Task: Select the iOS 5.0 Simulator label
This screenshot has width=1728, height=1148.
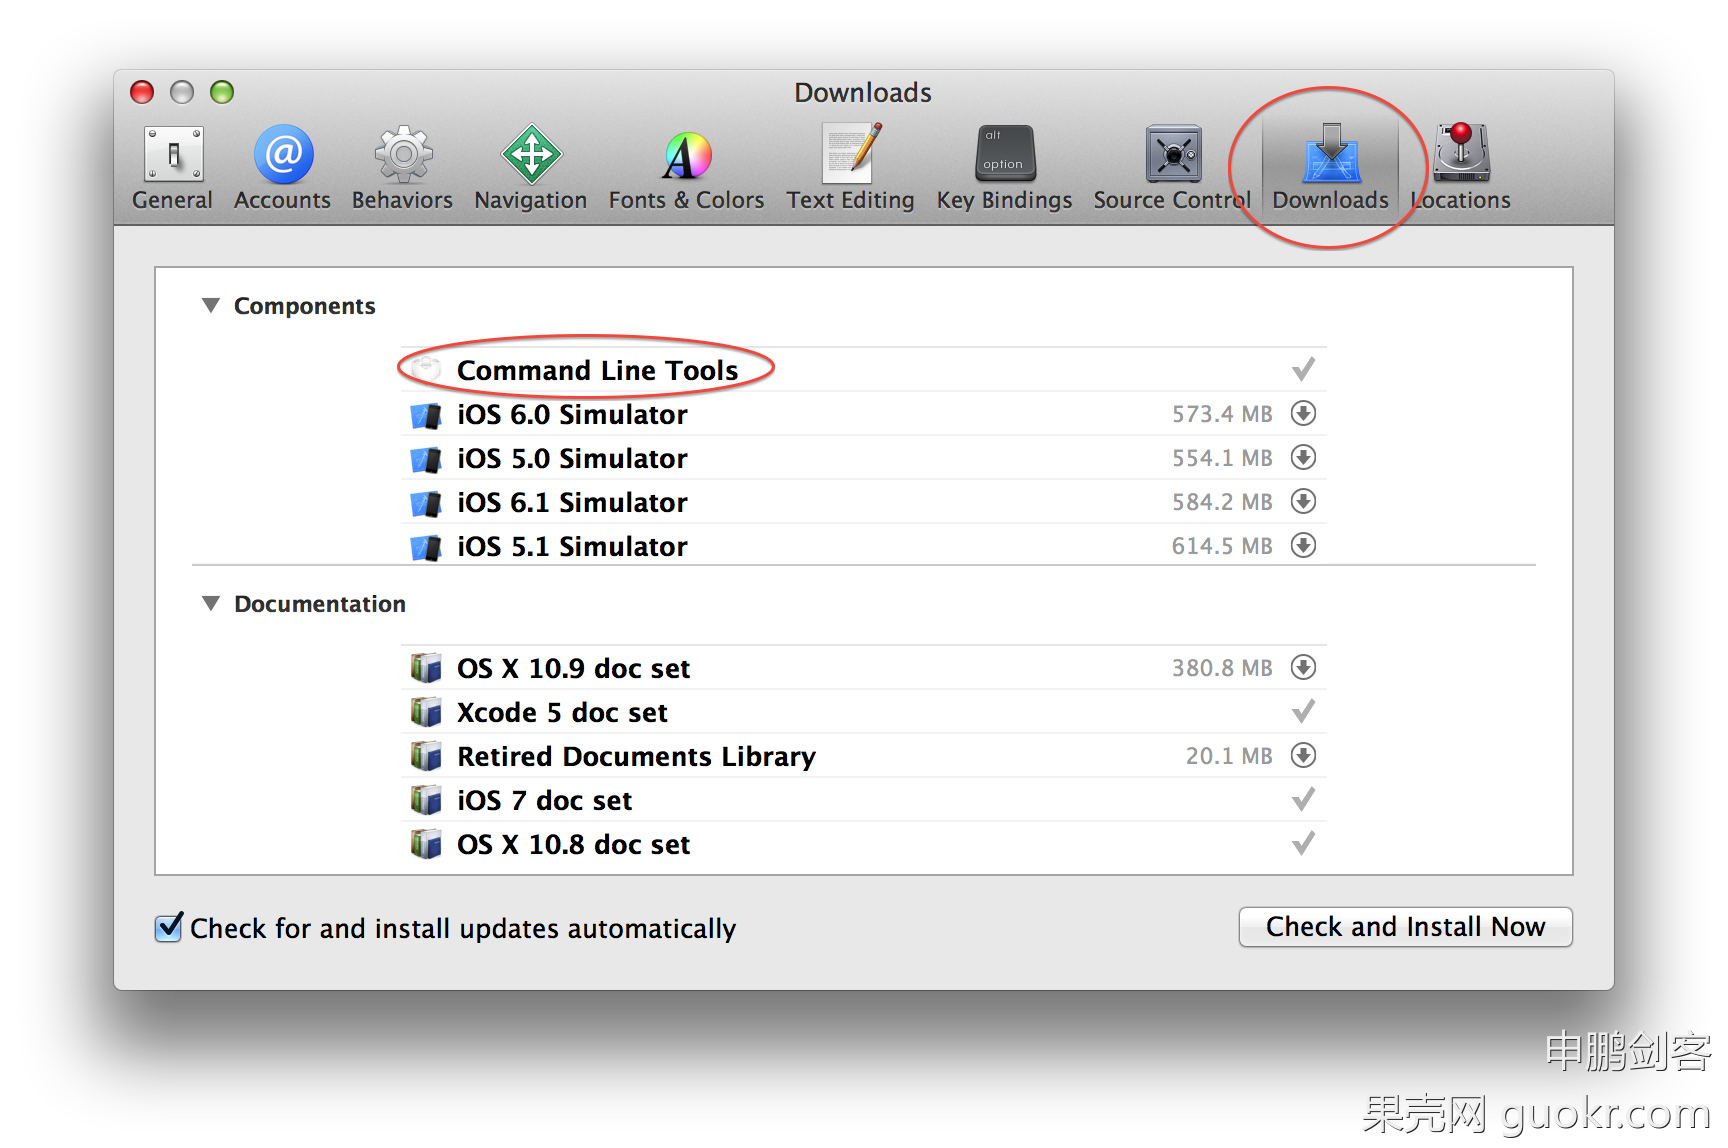Action: pos(572,459)
